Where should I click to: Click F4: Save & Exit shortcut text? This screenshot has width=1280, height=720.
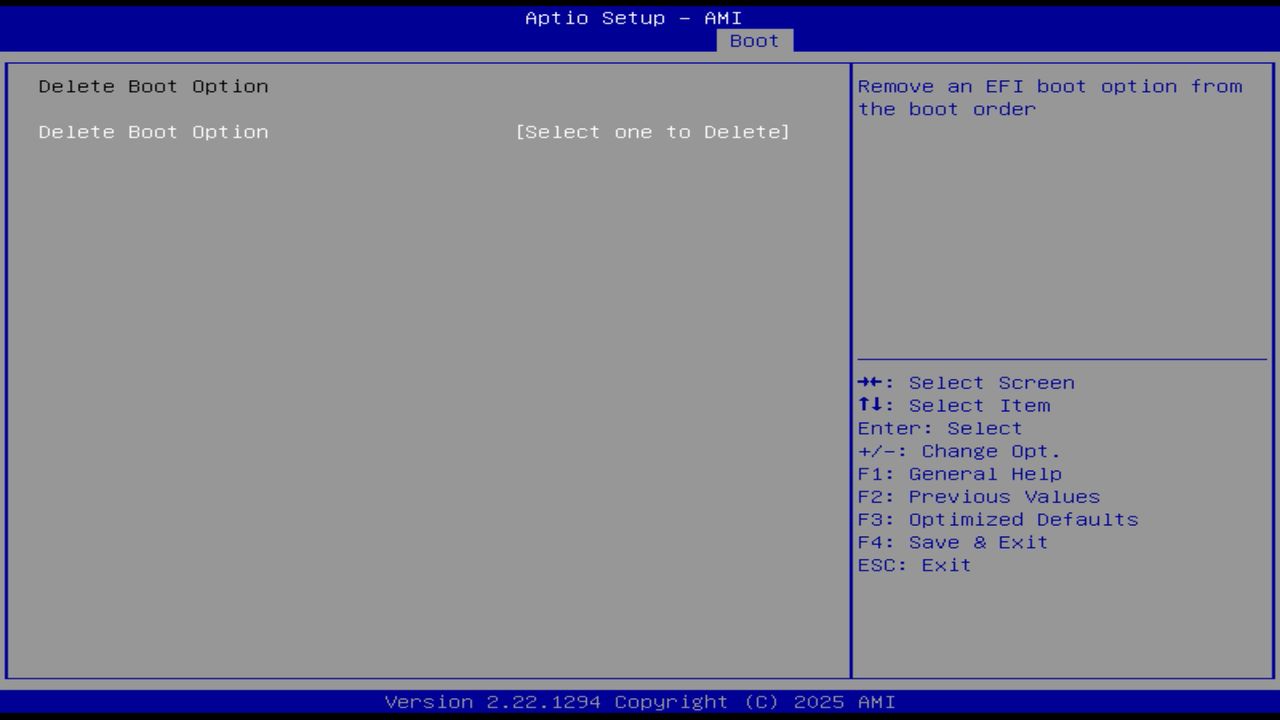pos(951,542)
